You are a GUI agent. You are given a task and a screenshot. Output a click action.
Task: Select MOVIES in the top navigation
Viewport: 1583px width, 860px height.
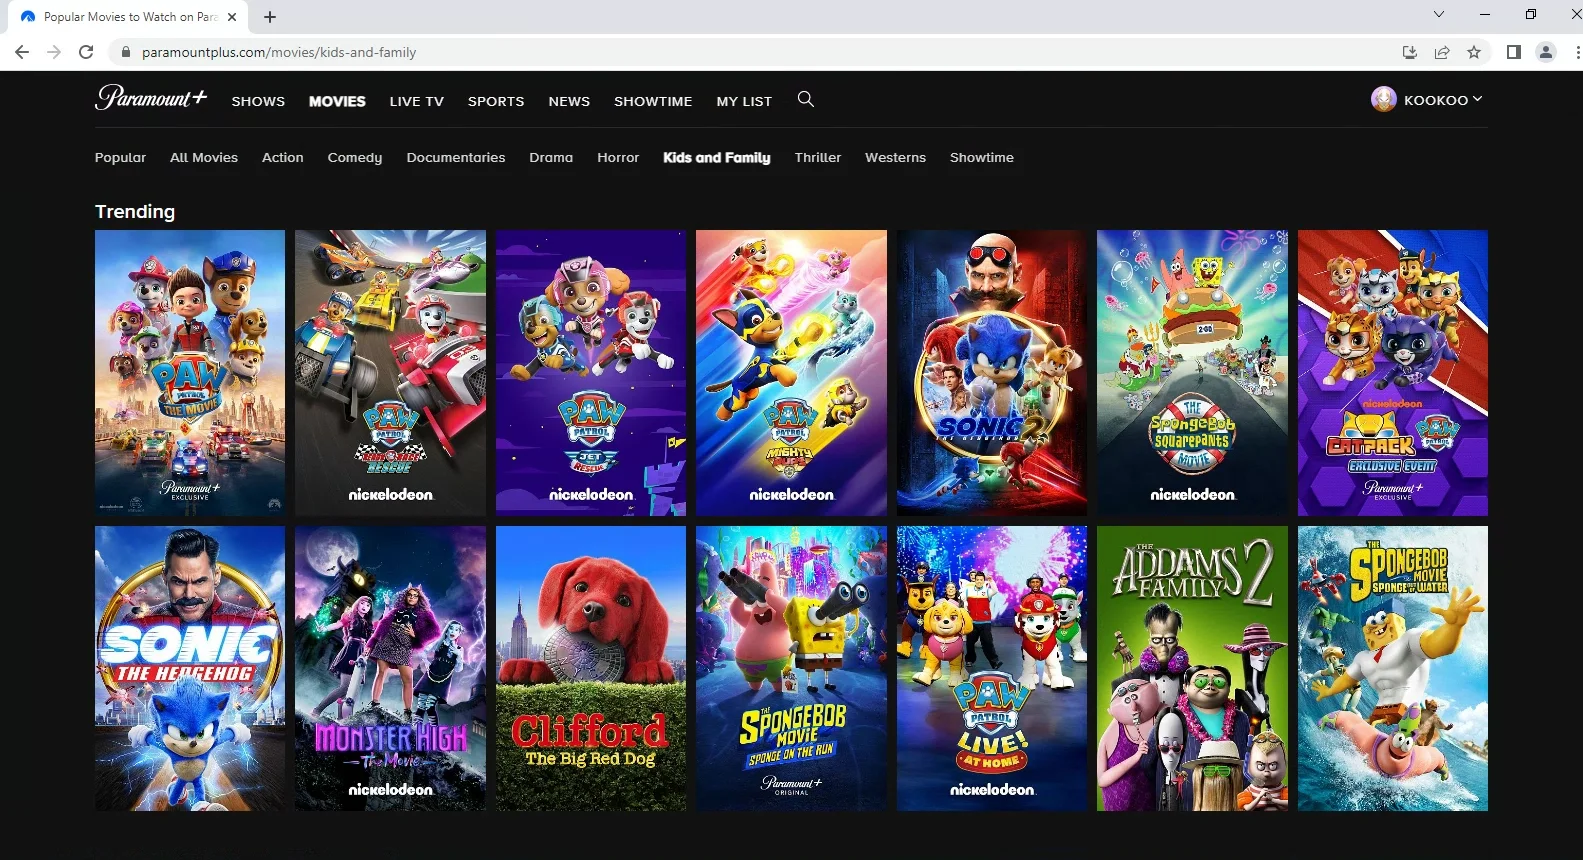coord(337,101)
